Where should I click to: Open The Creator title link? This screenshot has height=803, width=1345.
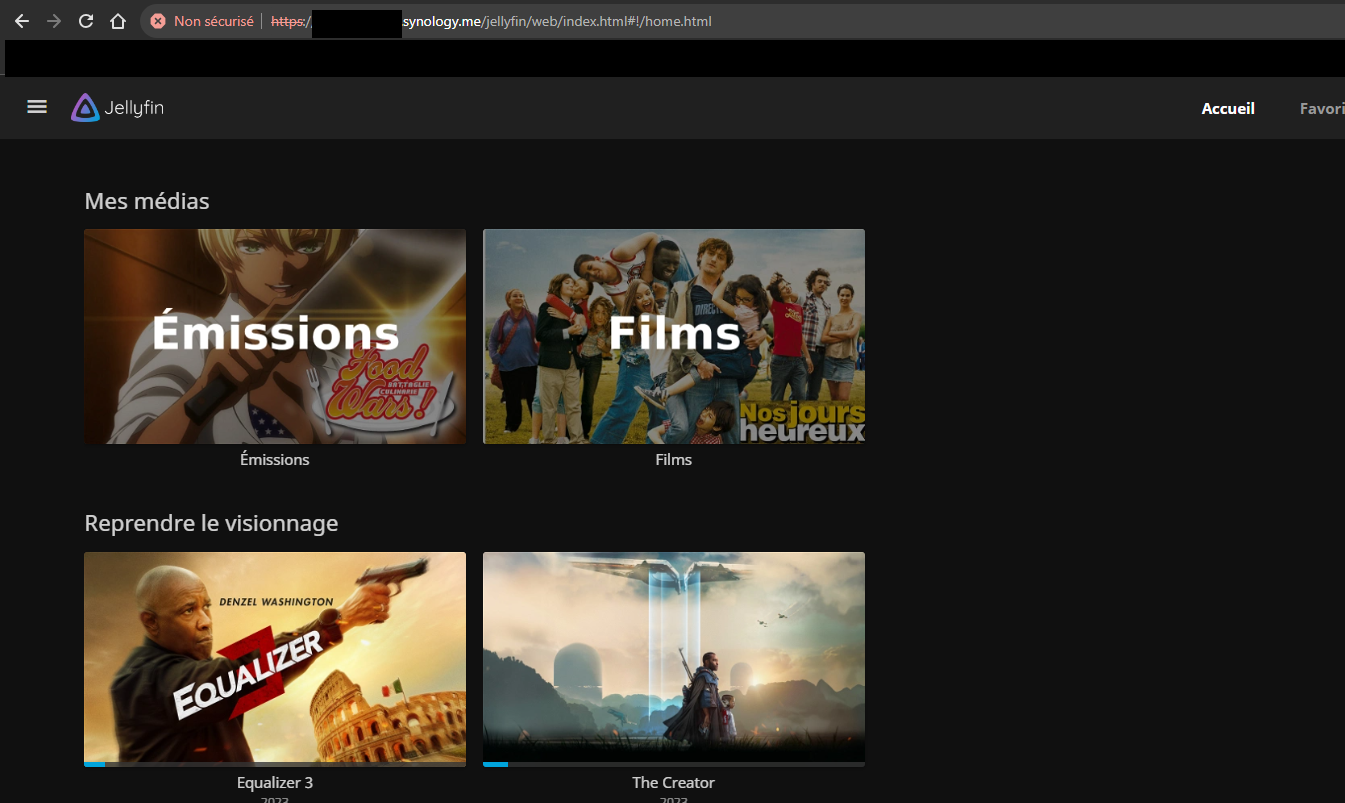pos(674,783)
